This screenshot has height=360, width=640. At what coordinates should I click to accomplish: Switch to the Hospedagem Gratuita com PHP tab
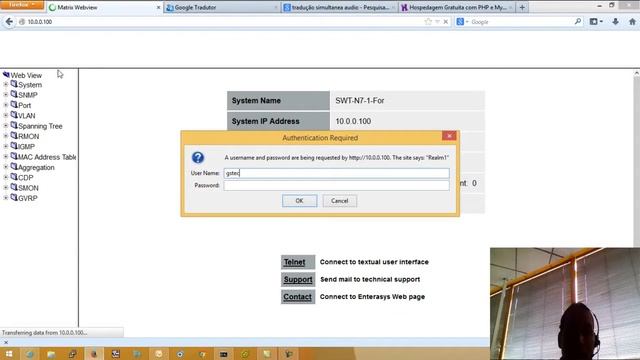point(456,7)
